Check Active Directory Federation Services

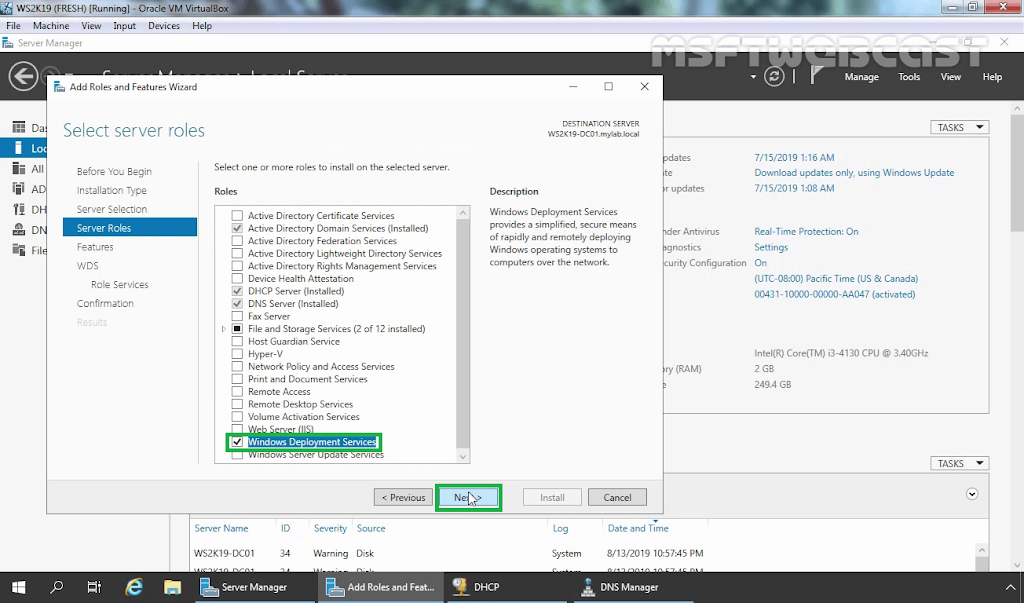[x=237, y=241]
